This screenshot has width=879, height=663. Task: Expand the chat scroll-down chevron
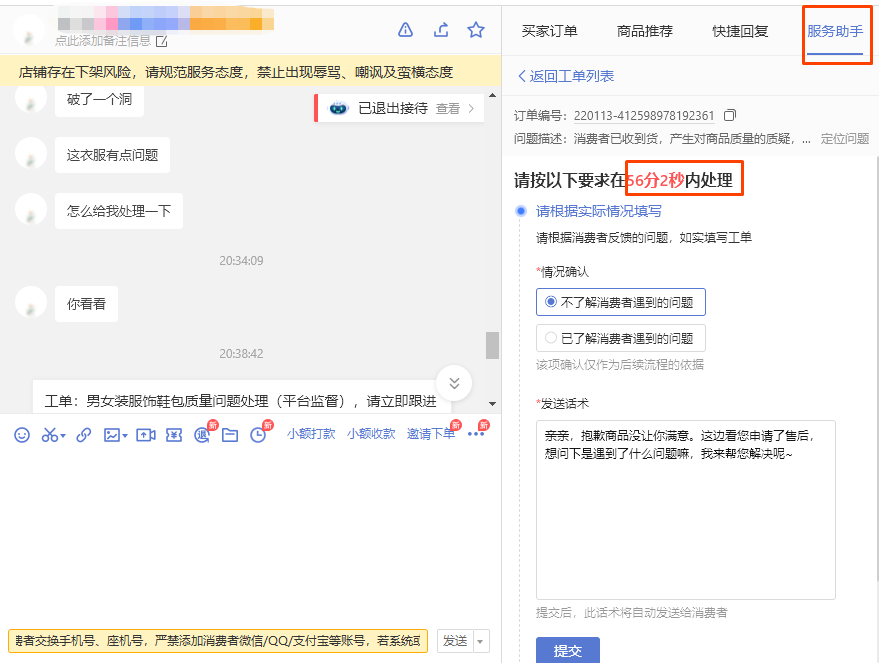(454, 383)
